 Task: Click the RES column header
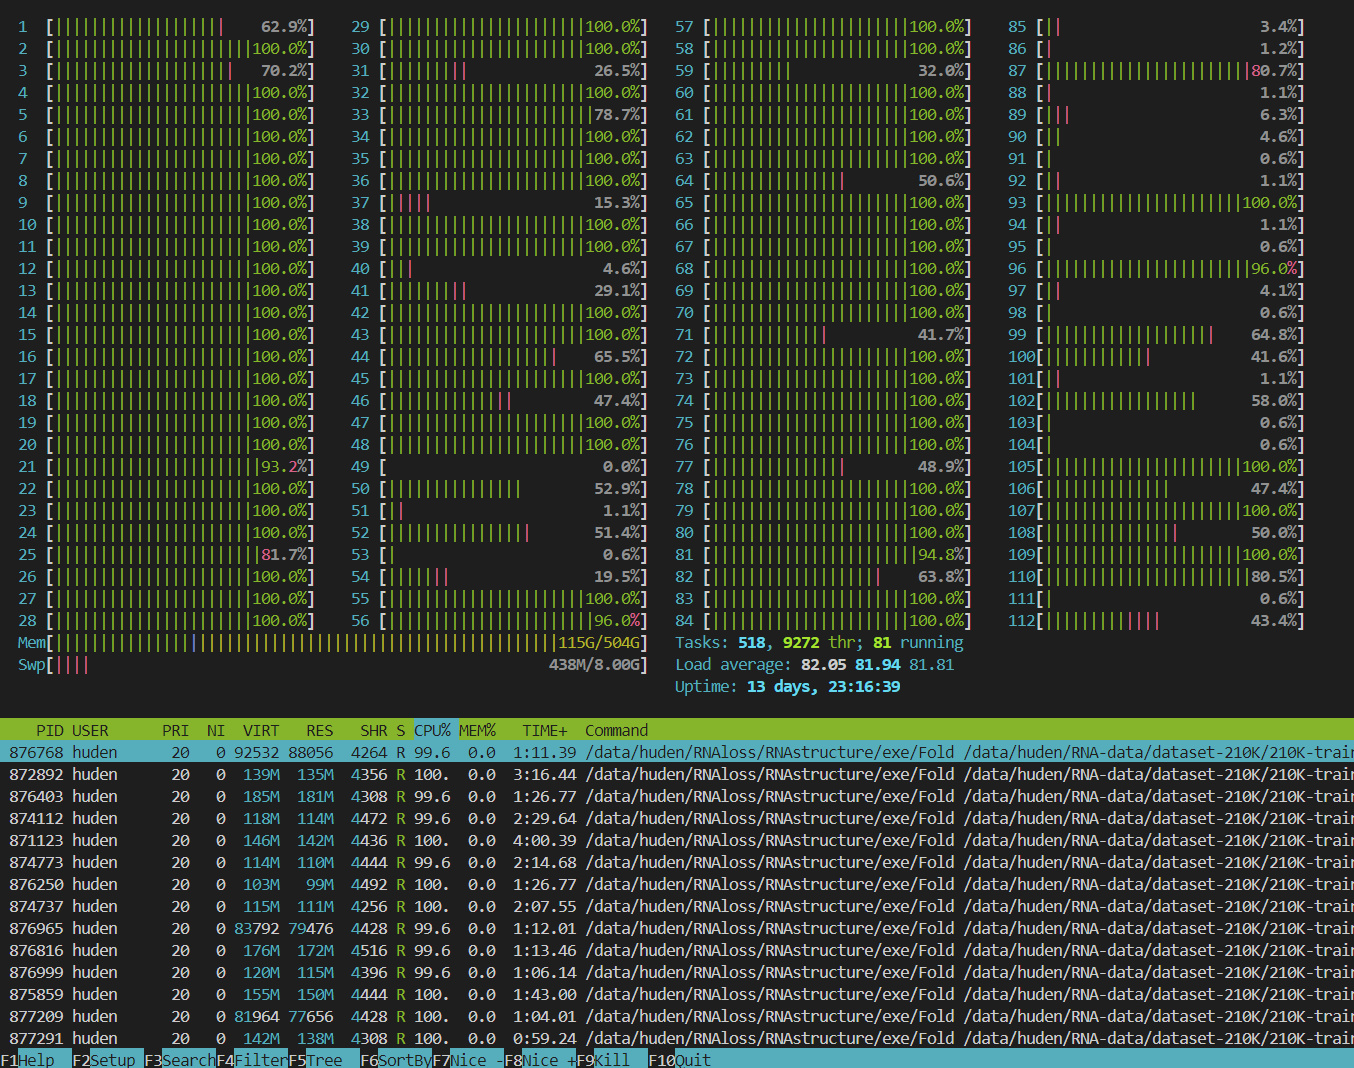(319, 730)
